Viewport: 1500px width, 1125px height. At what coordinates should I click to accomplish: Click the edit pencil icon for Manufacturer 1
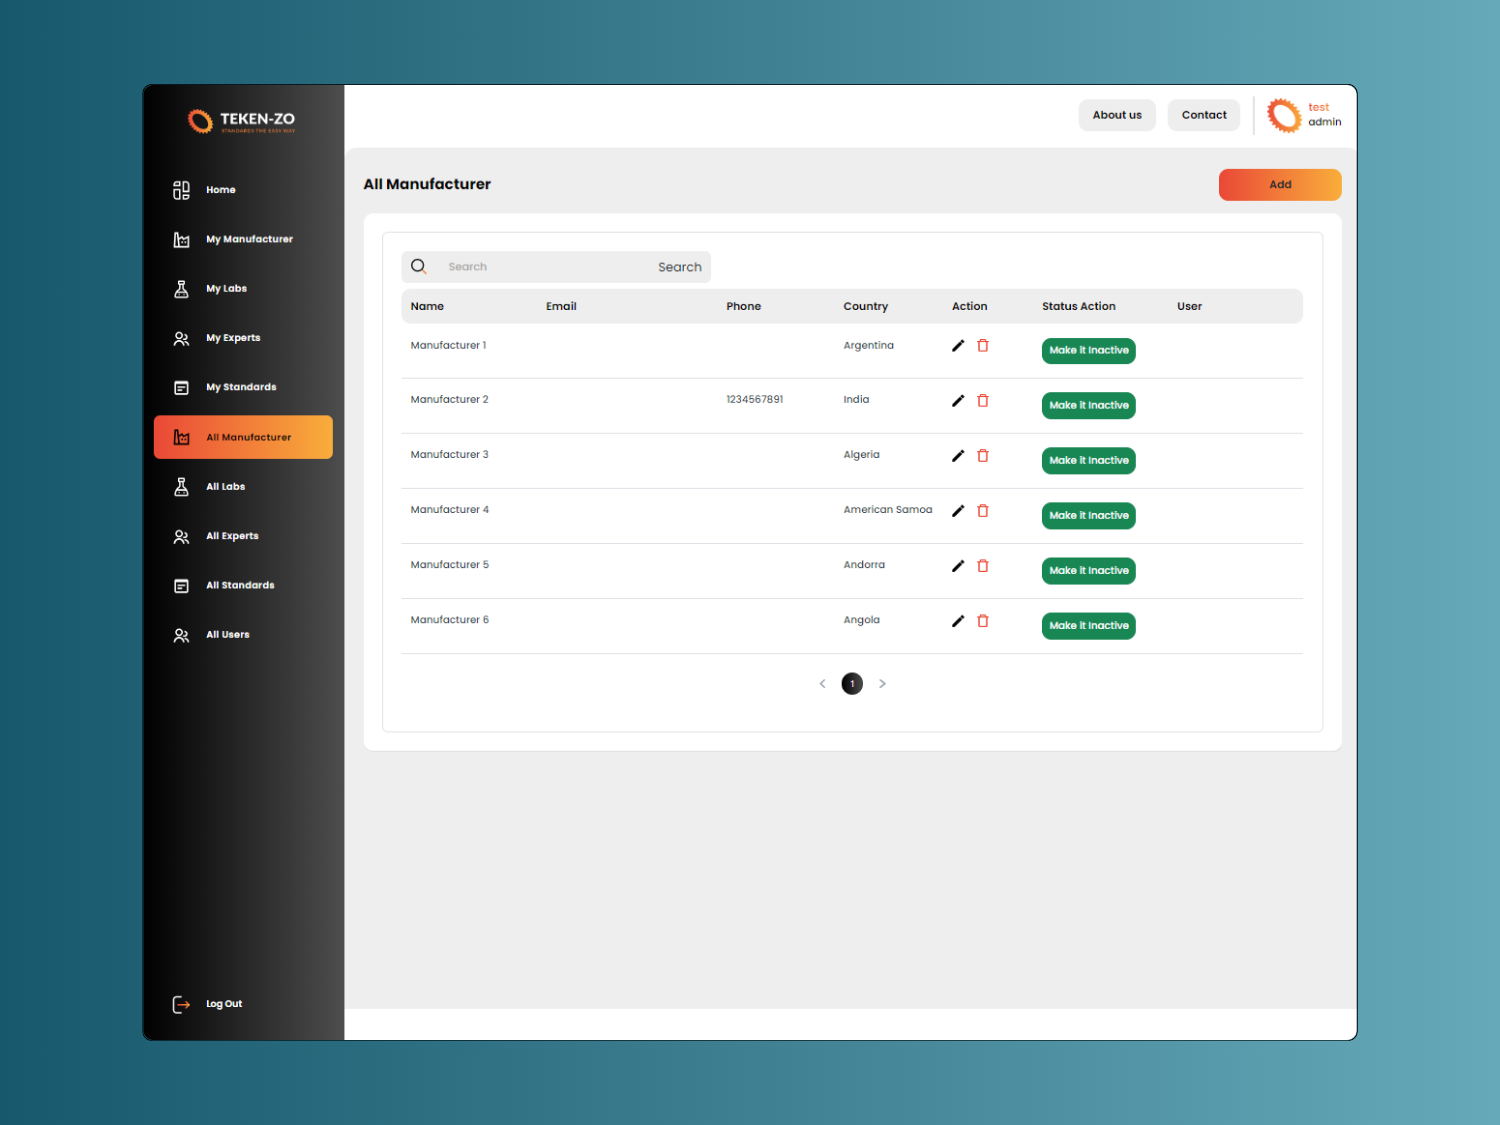(x=957, y=346)
